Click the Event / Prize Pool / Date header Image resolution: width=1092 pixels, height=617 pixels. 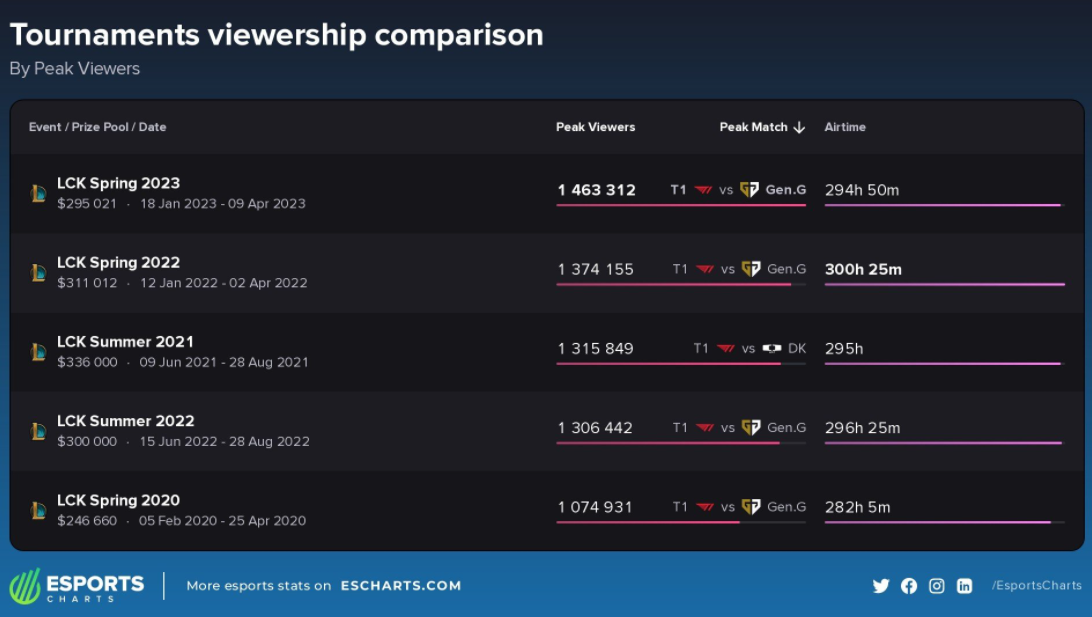[x=98, y=127]
